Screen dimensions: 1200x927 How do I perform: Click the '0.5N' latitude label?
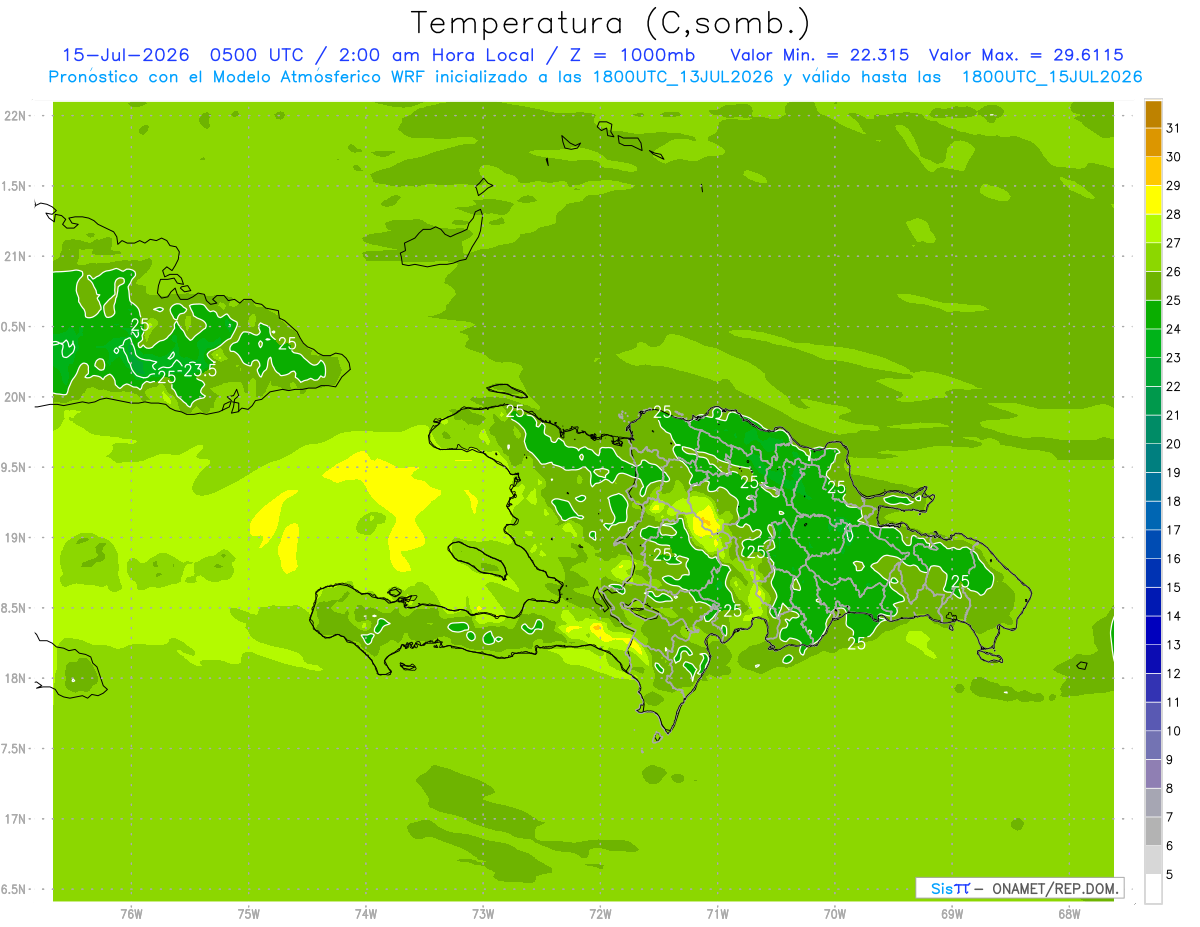point(15,327)
